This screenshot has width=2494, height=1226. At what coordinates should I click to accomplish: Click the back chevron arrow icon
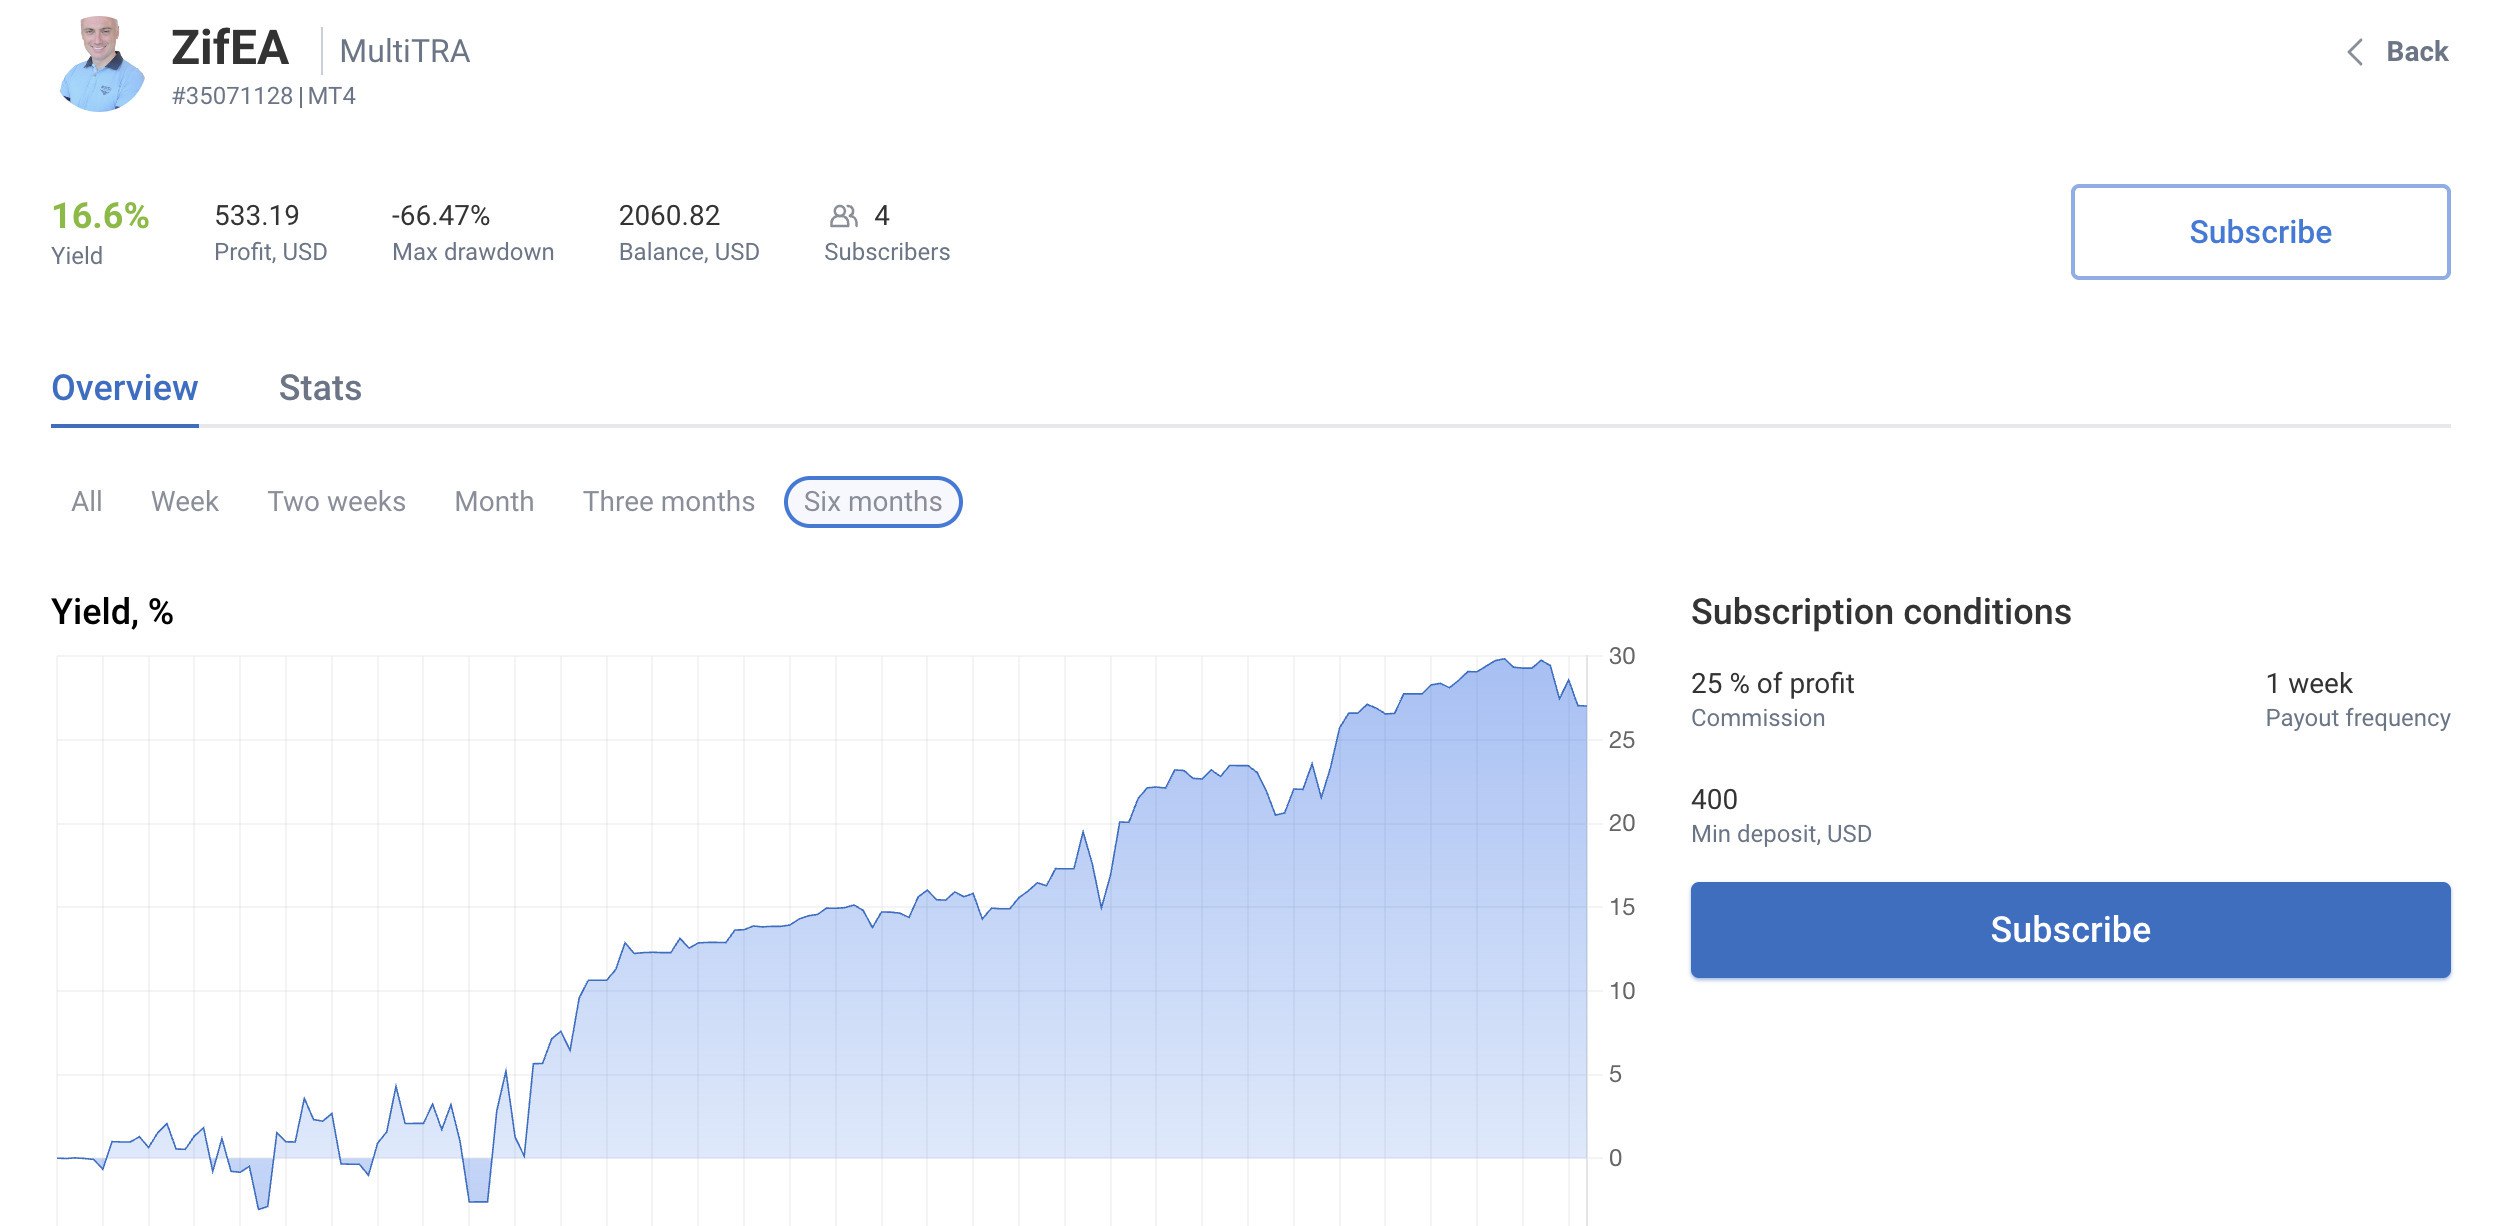tap(2355, 52)
